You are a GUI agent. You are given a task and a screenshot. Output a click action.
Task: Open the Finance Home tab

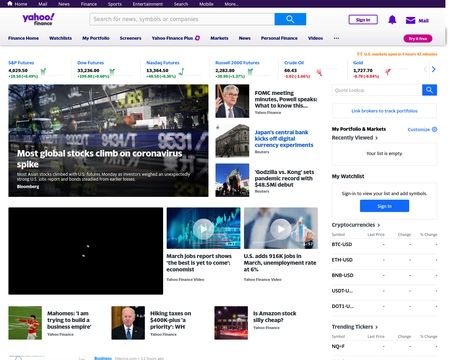pos(23,38)
